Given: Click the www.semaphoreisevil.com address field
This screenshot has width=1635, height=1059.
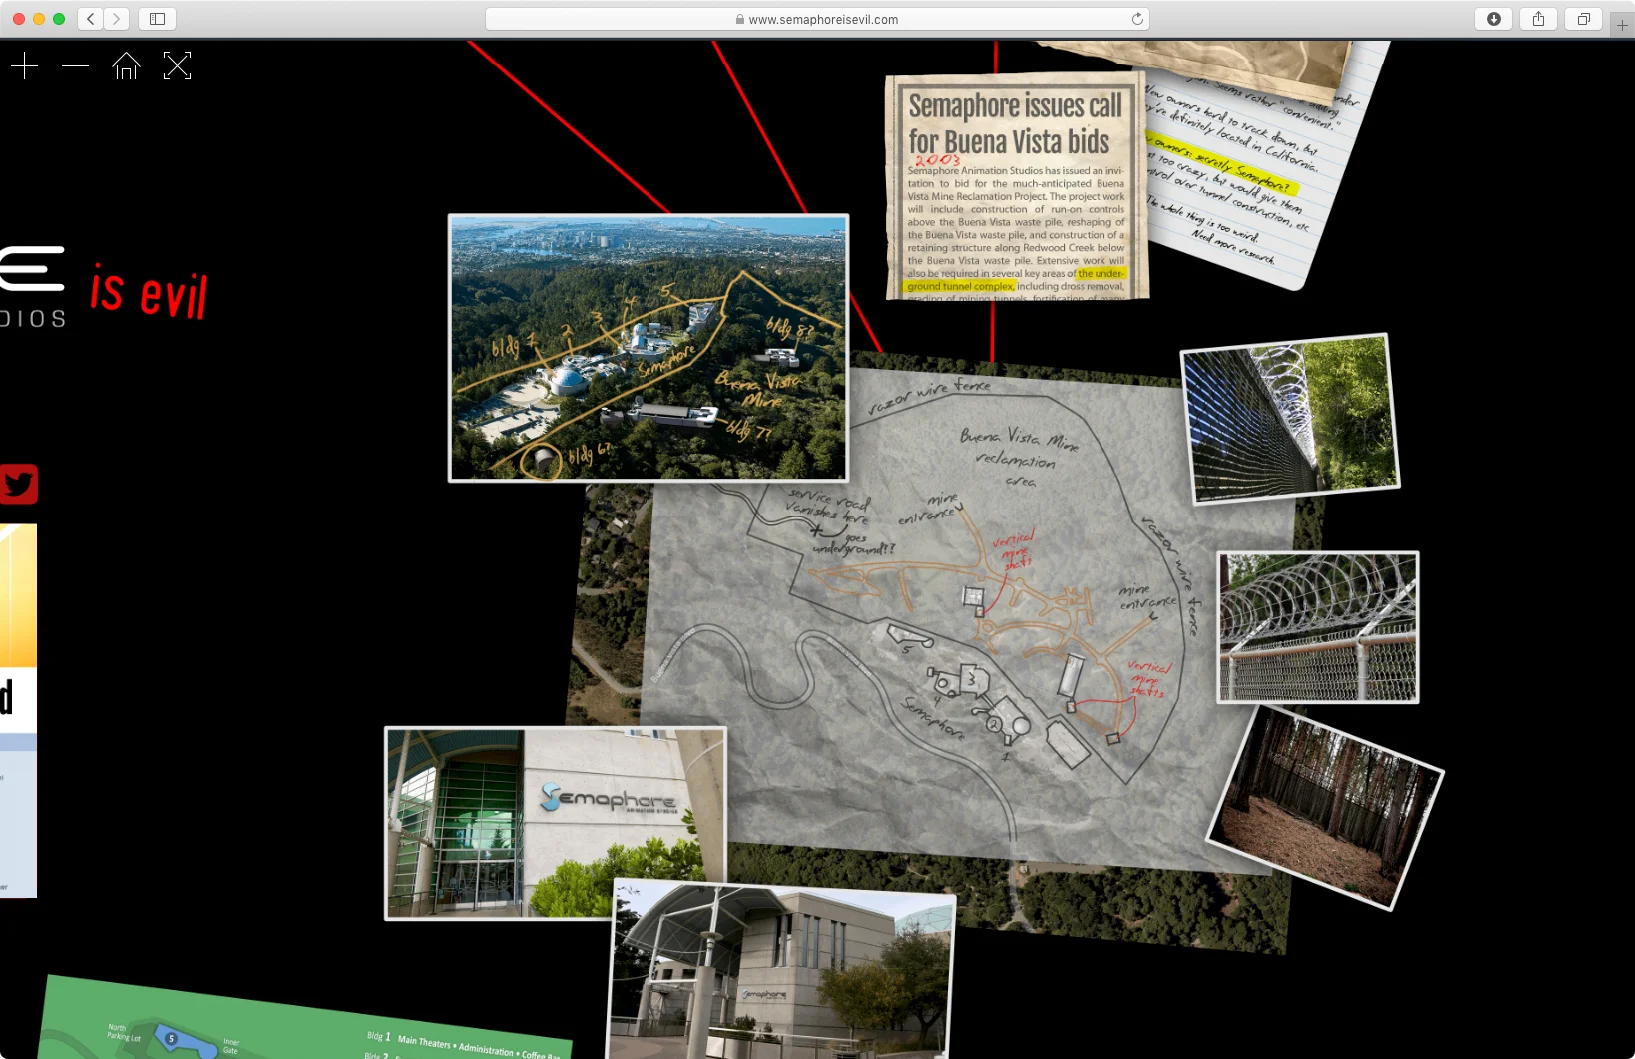Looking at the screenshot, I should [817, 19].
